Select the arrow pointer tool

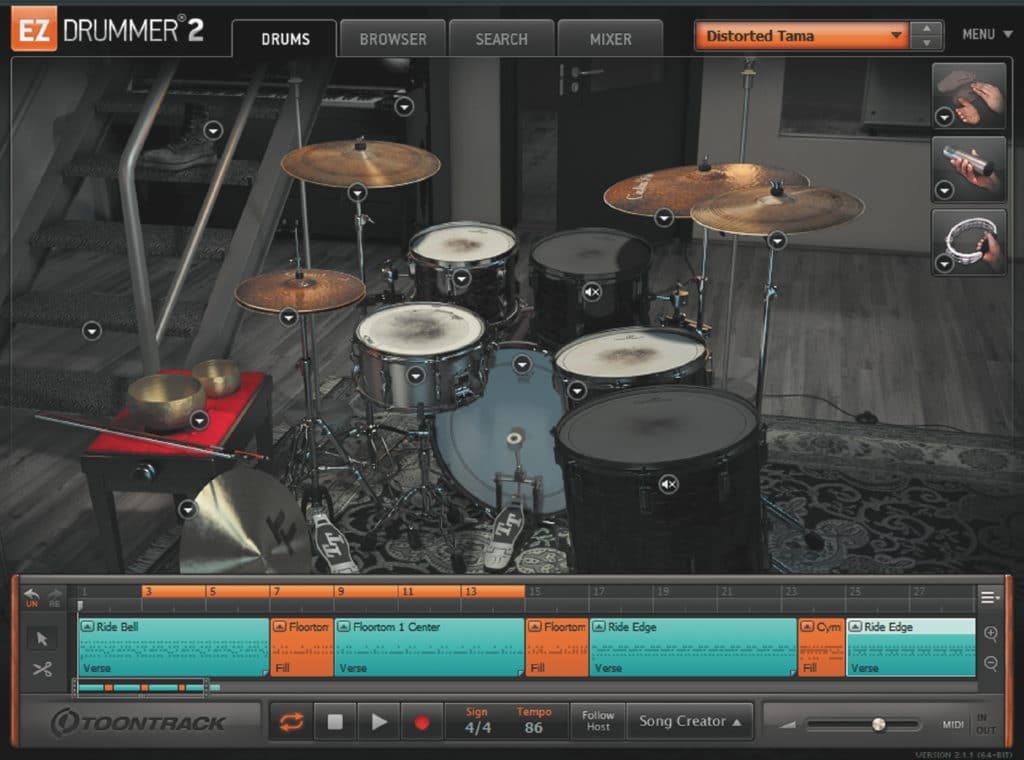pyautogui.click(x=42, y=638)
